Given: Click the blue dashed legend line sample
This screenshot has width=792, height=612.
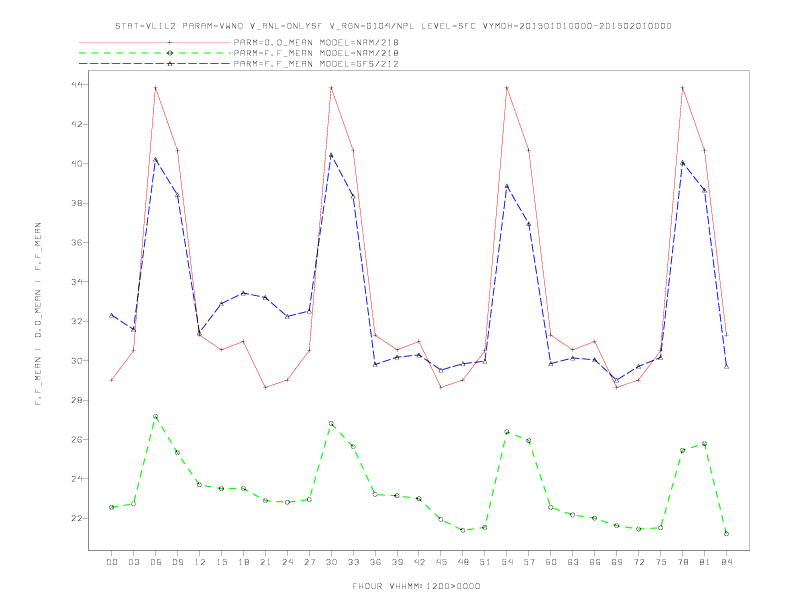Looking at the screenshot, I should click(155, 64).
